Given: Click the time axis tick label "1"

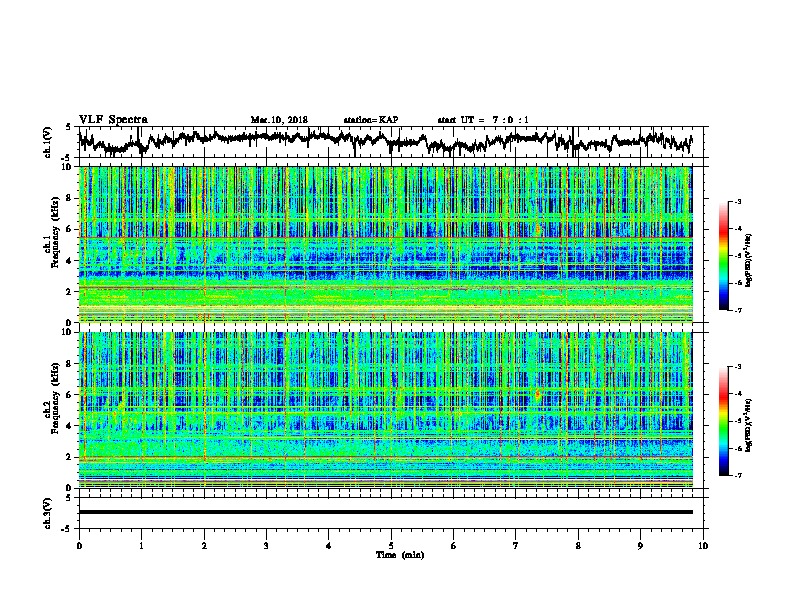Looking at the screenshot, I should (141, 546).
